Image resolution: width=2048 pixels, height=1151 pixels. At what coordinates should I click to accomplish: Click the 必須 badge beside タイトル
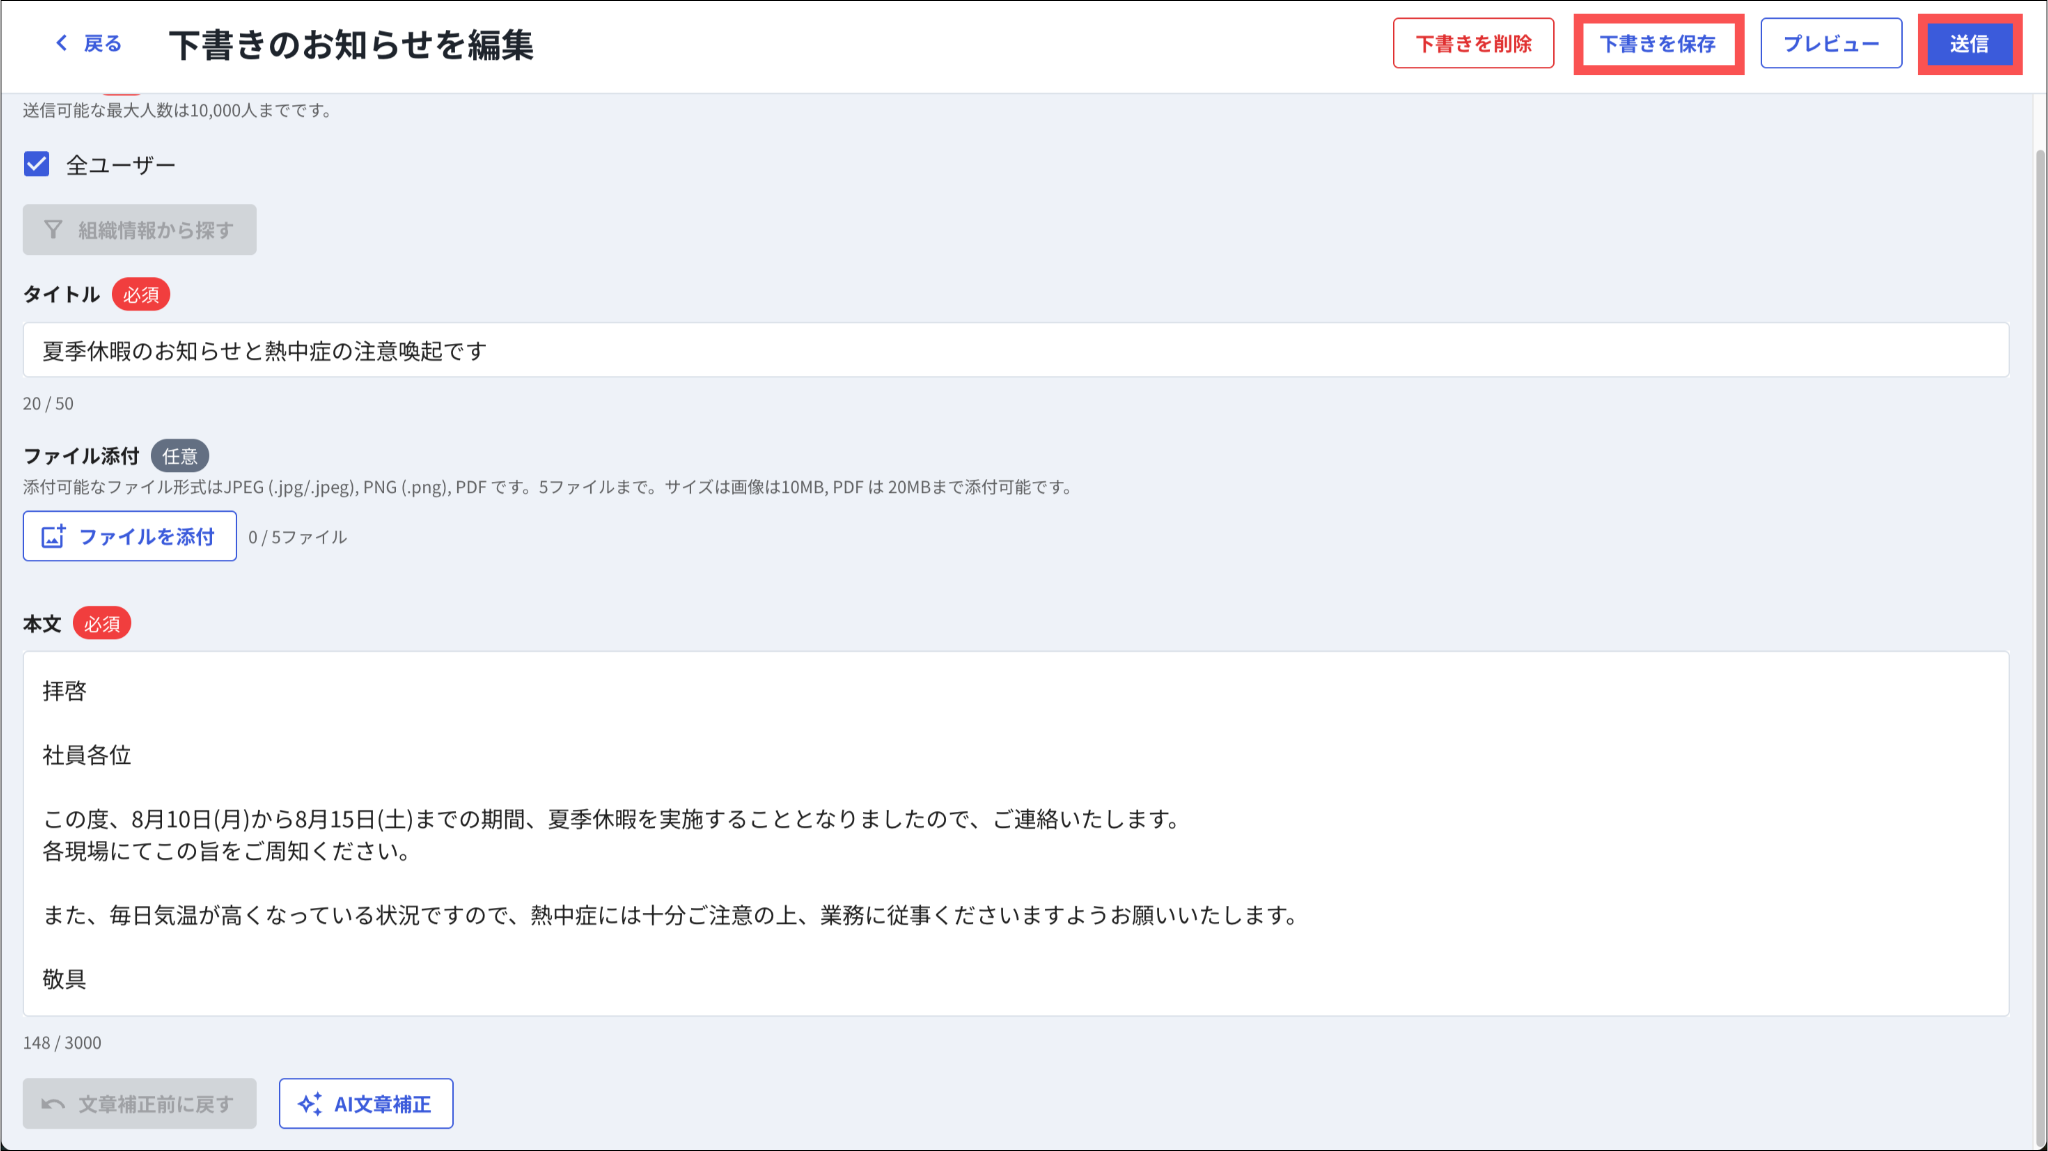tap(141, 295)
